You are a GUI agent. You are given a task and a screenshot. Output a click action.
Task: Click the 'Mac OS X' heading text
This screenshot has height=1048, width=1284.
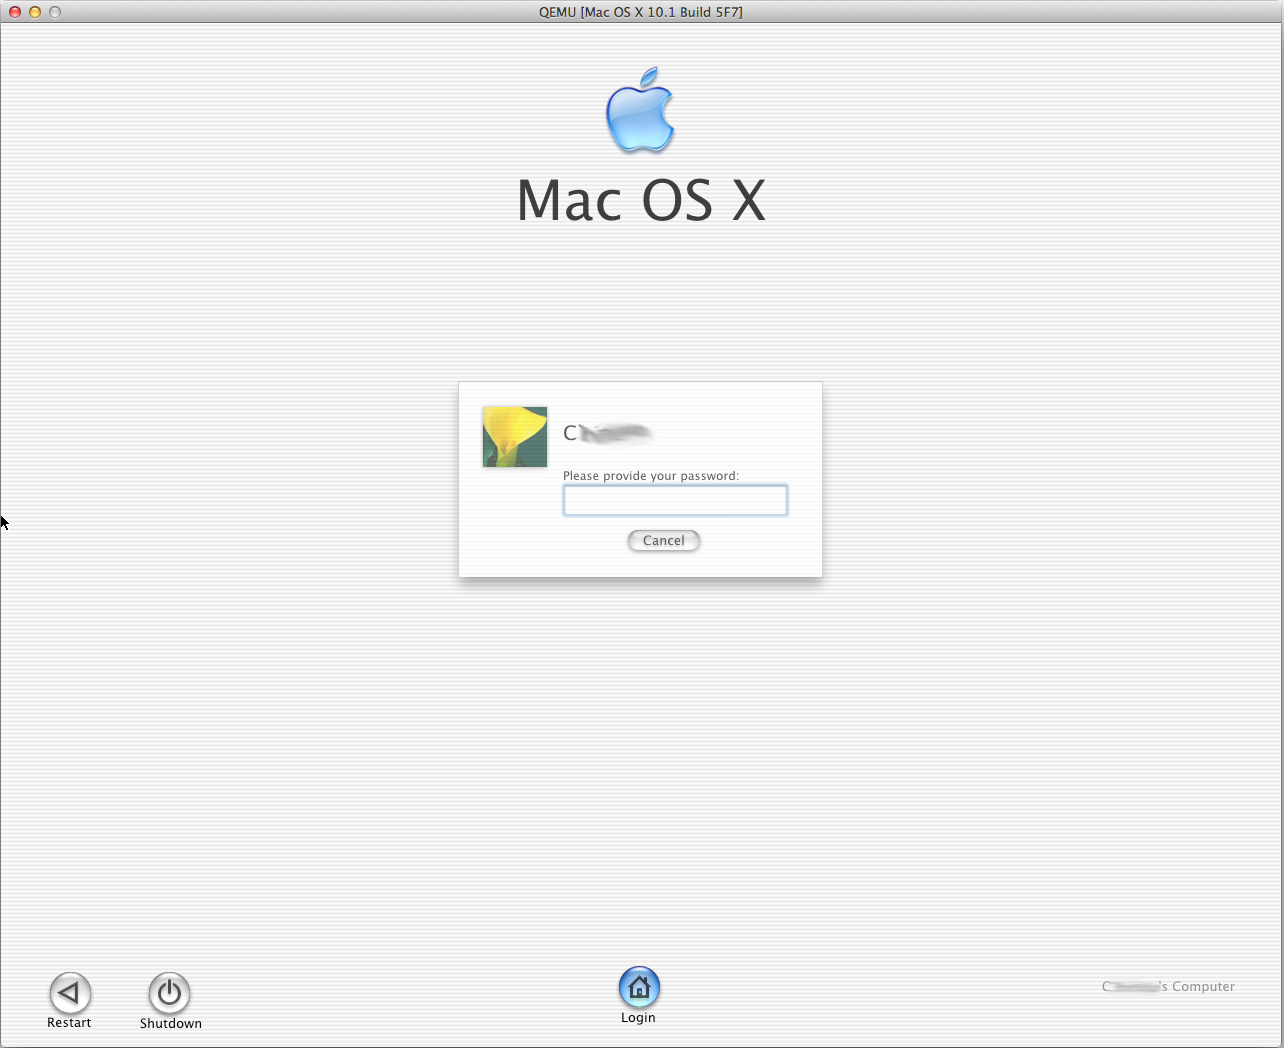(641, 200)
